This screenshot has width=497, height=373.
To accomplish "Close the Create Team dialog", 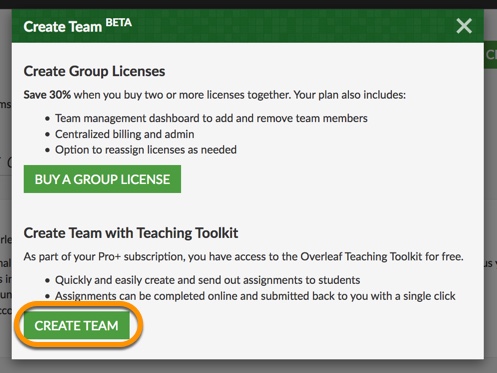I will pos(464,26).
